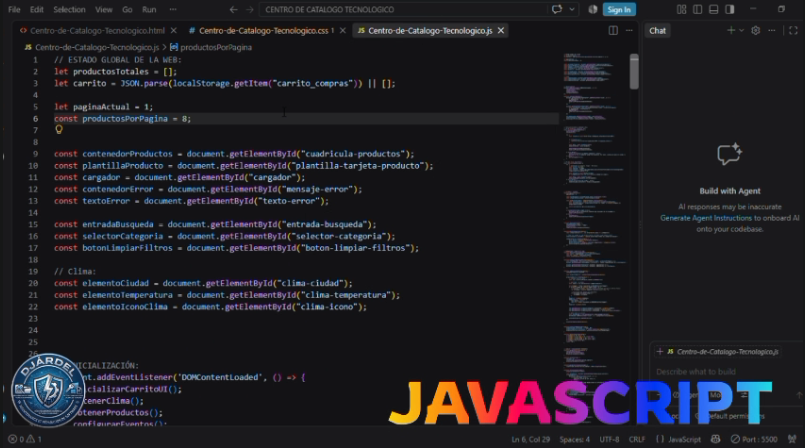Toggle the primary side bar visibility
The image size is (805, 448).
pos(697,9)
